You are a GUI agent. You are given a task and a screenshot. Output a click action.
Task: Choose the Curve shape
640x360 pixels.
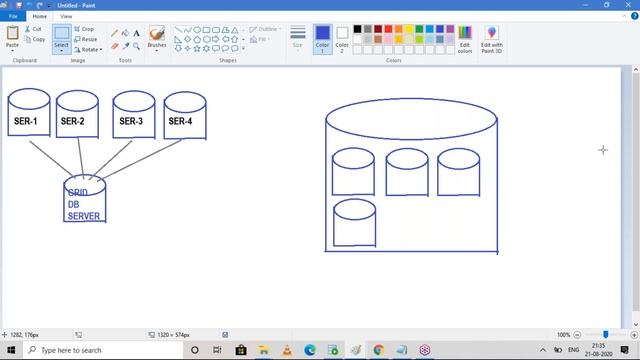187,30
